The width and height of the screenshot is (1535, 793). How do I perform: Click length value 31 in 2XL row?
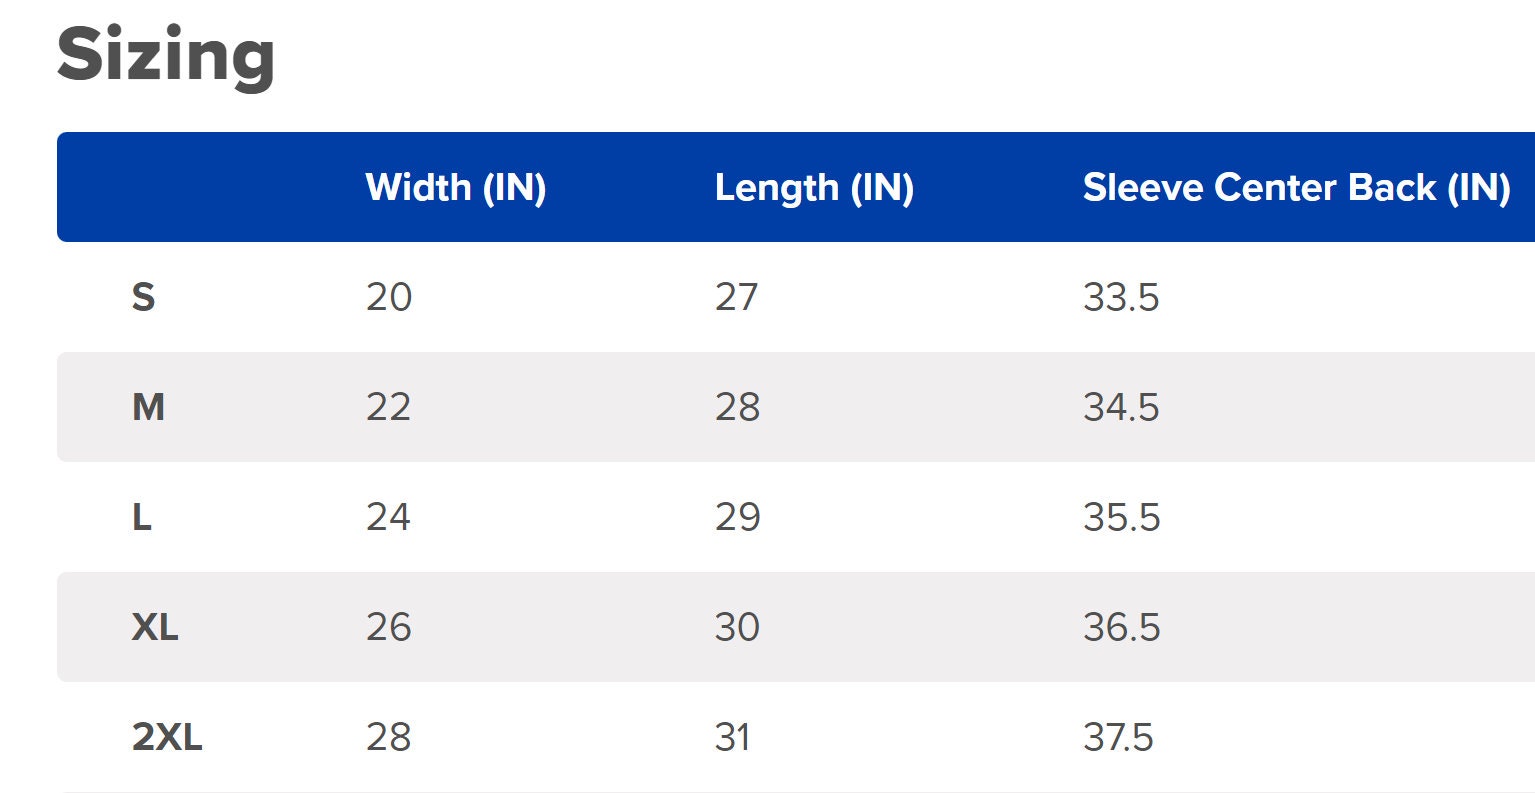(x=733, y=737)
